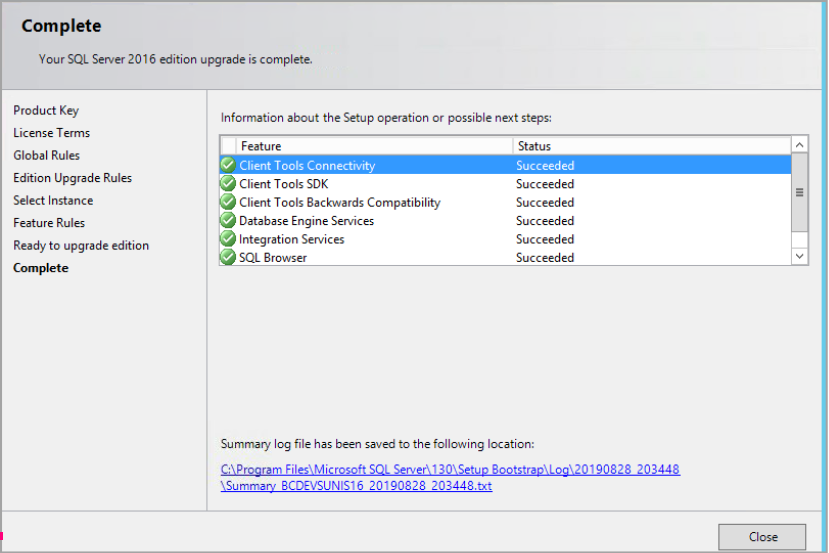This screenshot has width=829, height=553.
Task: Go to Global Rules step
Action: (47, 156)
